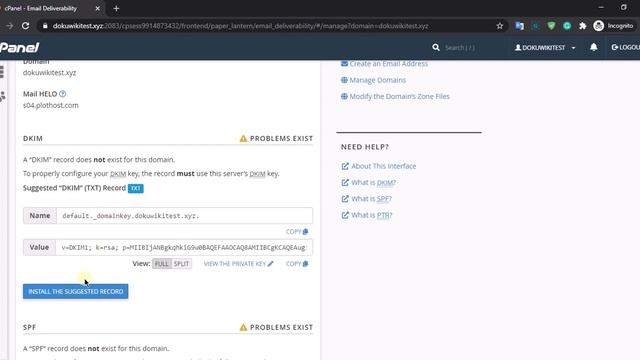The width and height of the screenshot is (640, 360).
Task: Open the DOKUWIKITEST user dropdown
Action: pyautogui.click(x=545, y=48)
